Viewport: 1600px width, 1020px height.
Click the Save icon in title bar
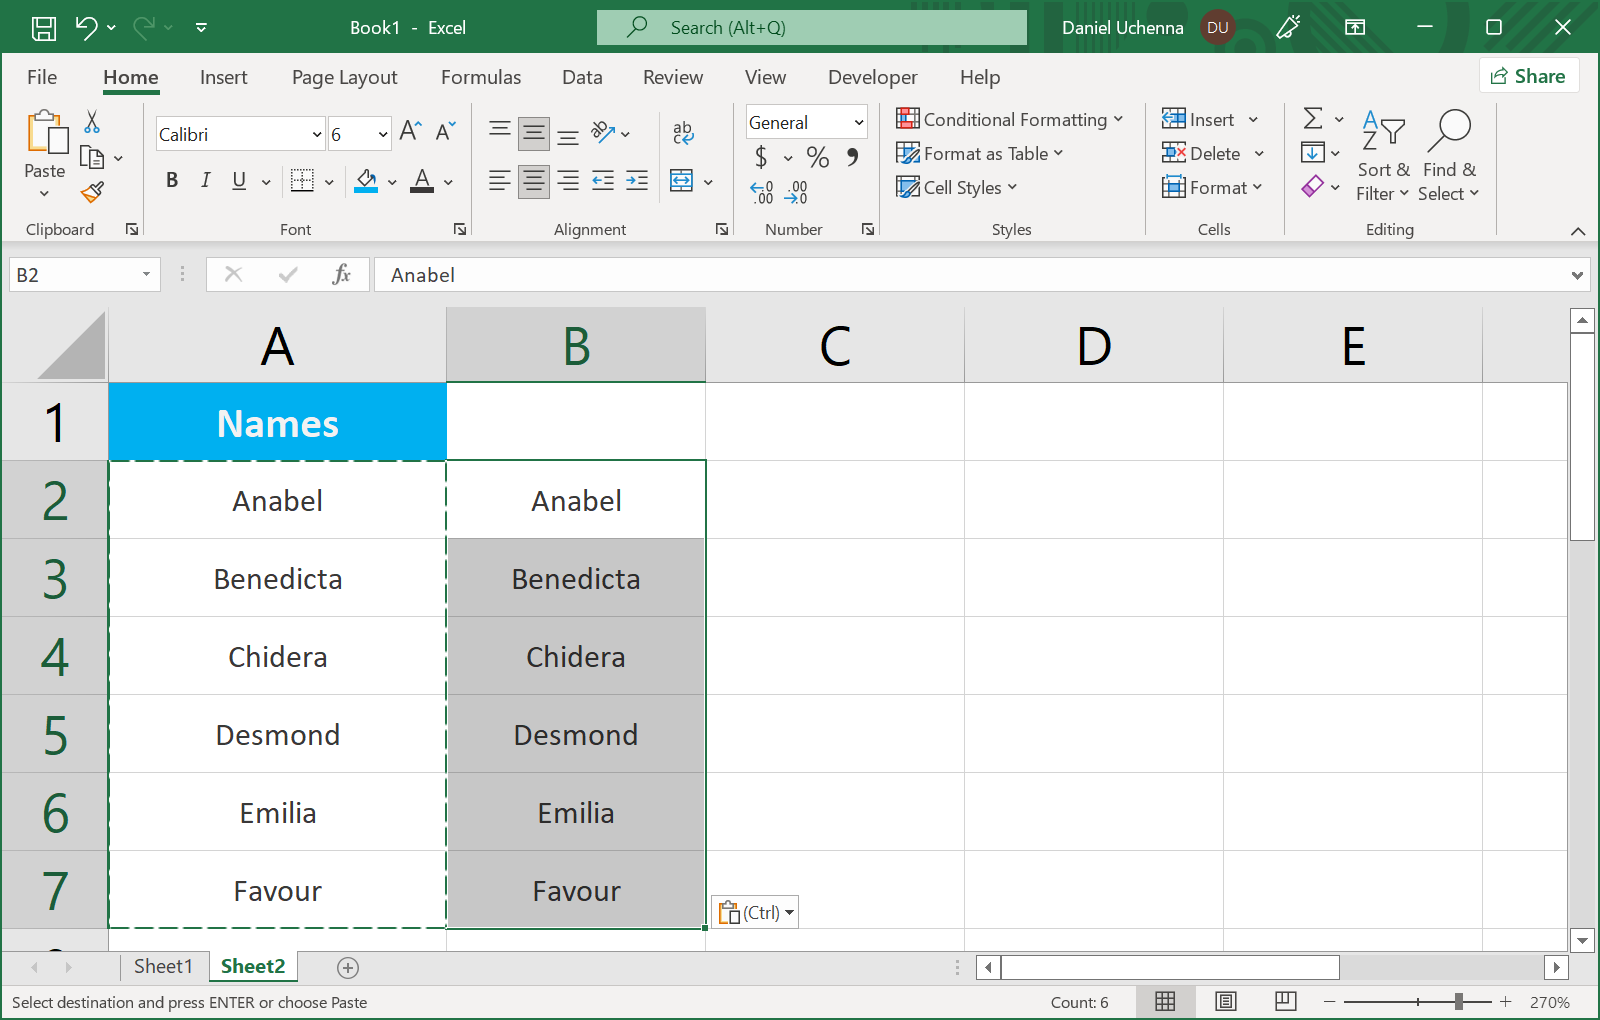44,28
